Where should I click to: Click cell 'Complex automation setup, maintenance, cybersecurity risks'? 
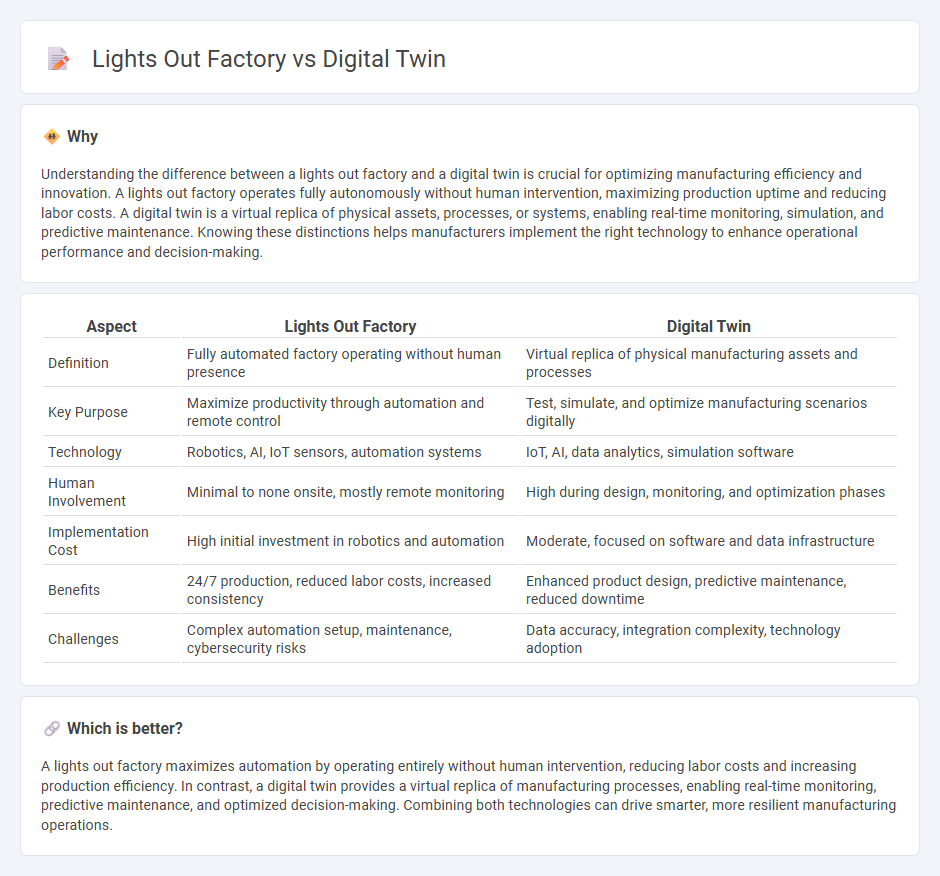pyautogui.click(x=350, y=639)
